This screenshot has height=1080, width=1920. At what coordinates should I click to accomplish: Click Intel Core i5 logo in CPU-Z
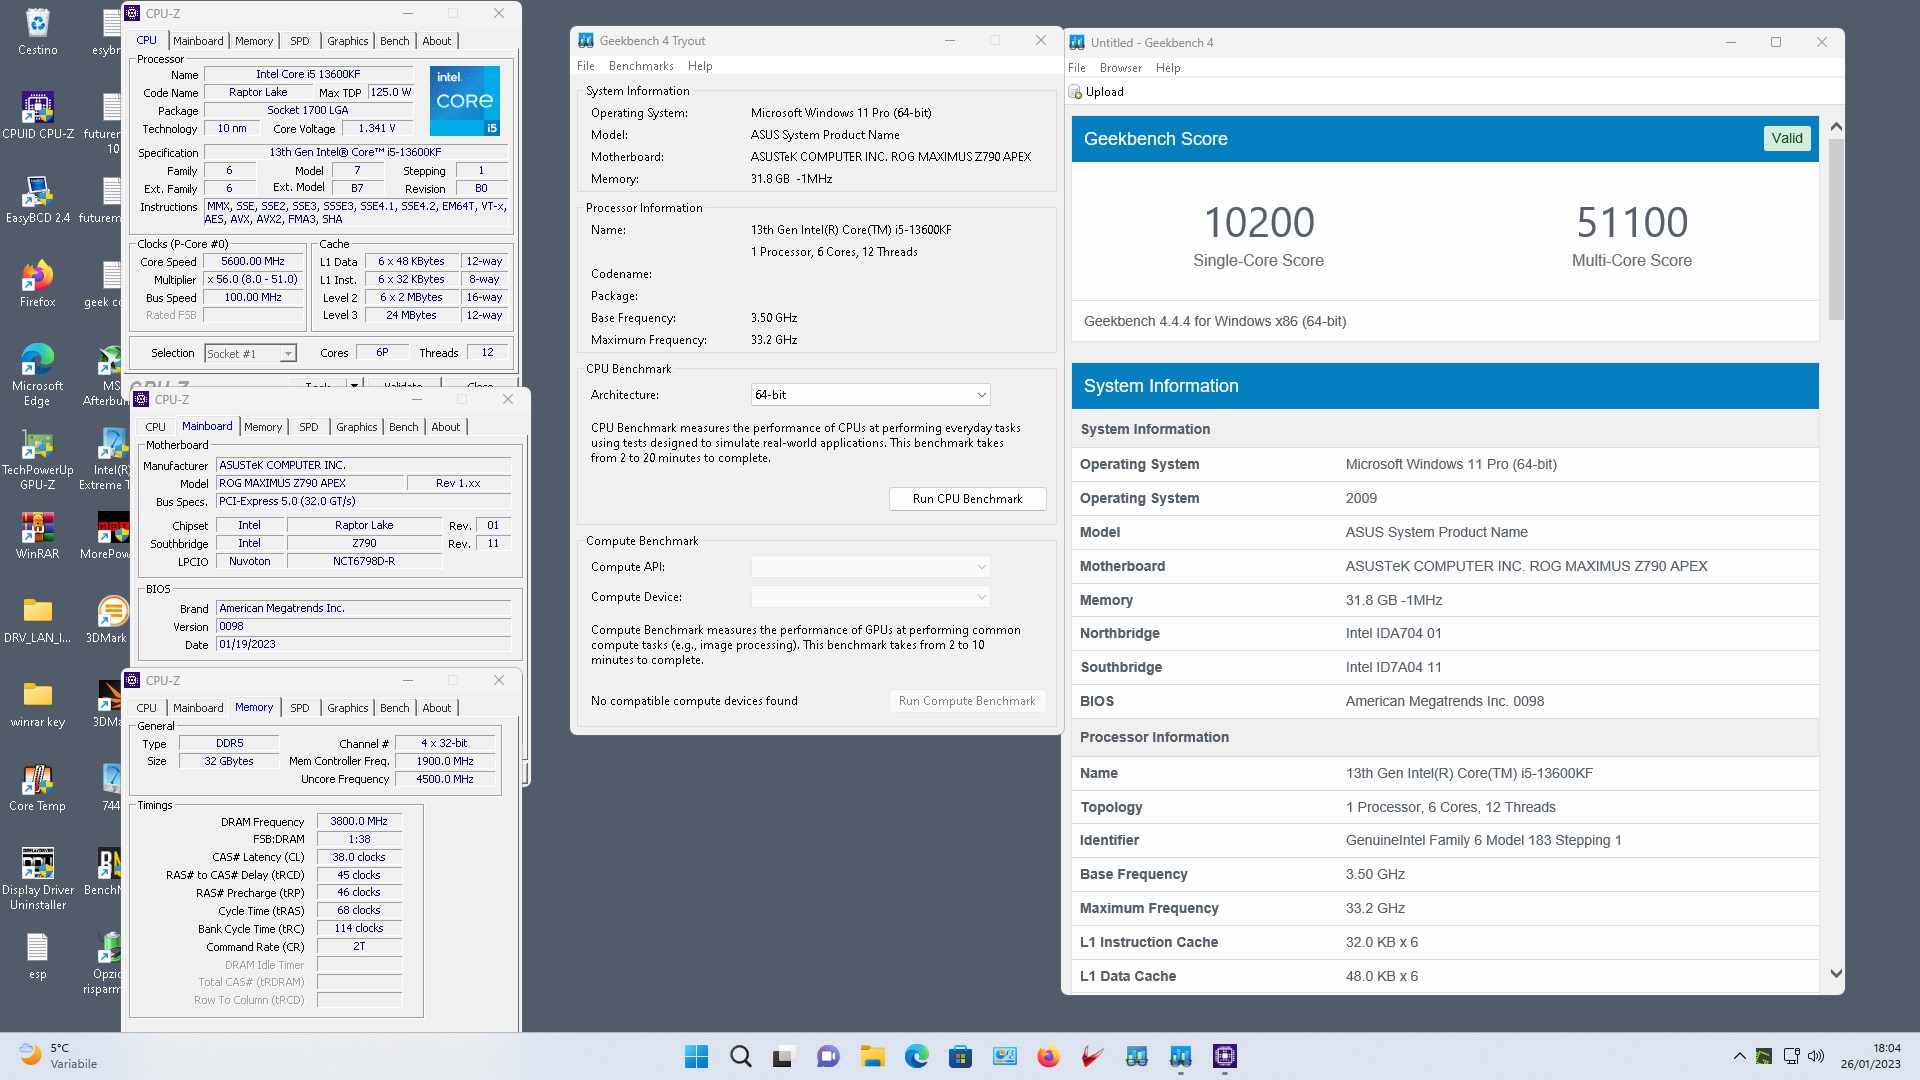click(465, 101)
